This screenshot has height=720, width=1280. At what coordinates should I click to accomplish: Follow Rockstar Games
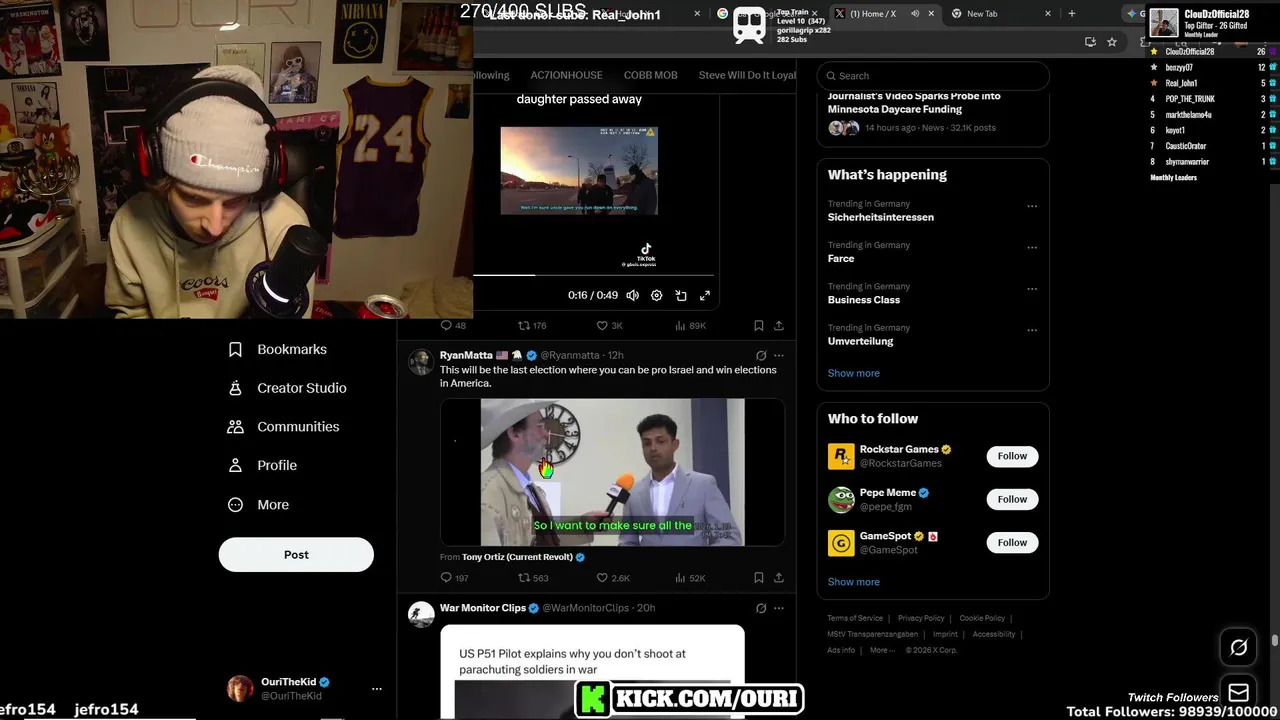pyautogui.click(x=1012, y=456)
